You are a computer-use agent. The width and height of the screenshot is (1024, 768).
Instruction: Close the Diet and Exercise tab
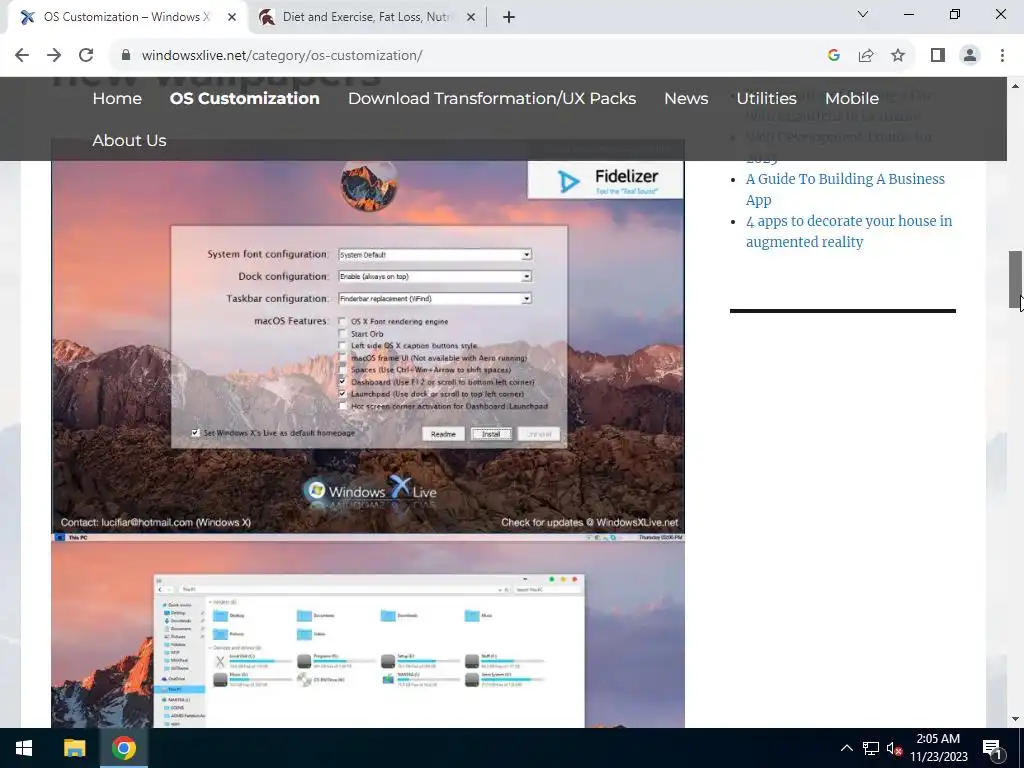pos(471,18)
